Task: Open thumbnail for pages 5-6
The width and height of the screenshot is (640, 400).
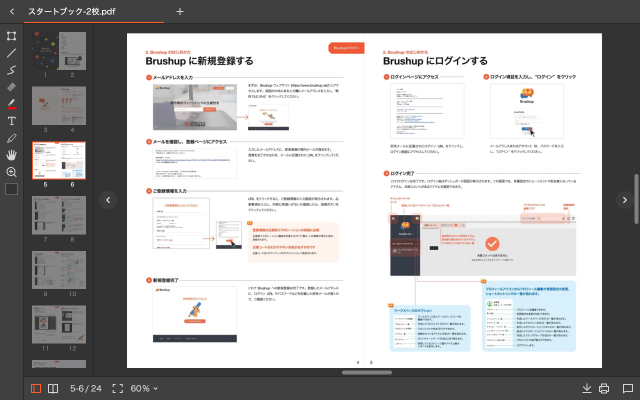Action: [59, 160]
